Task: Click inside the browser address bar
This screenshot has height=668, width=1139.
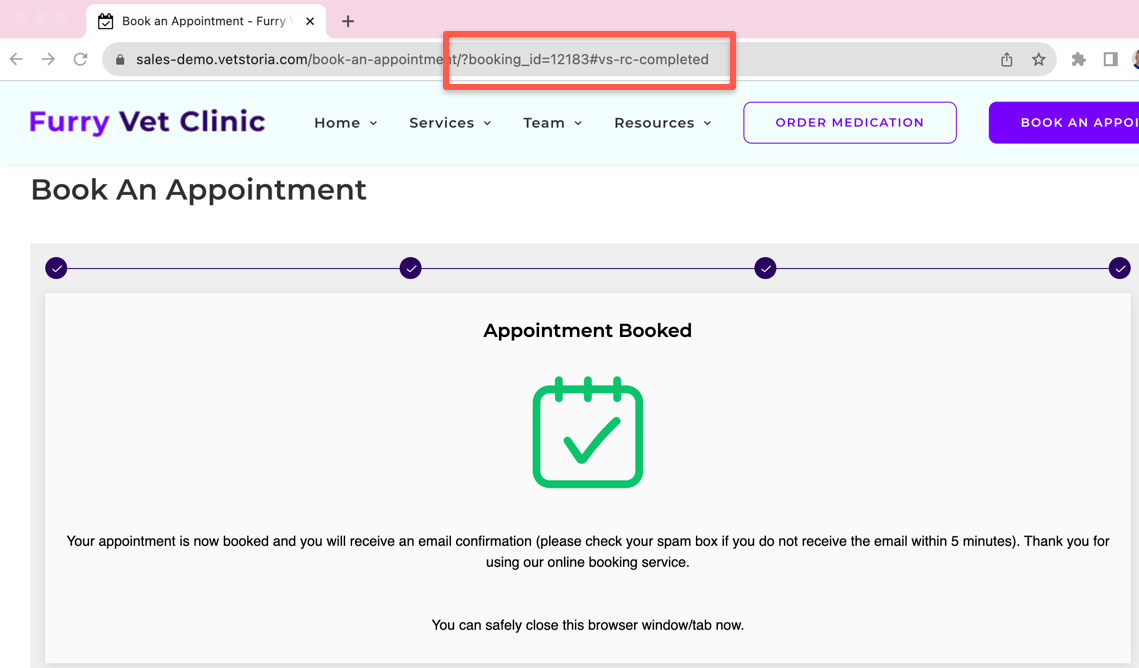Action: 400,59
